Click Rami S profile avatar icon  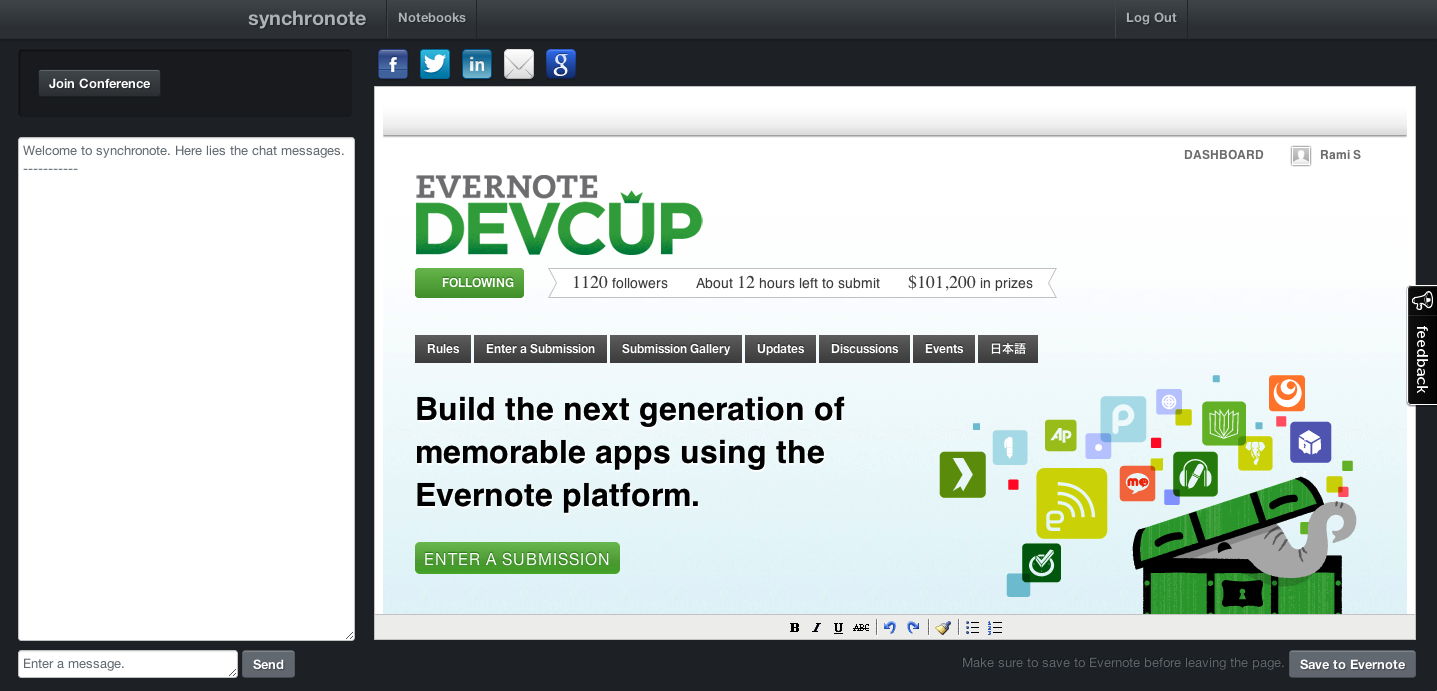coord(1301,156)
